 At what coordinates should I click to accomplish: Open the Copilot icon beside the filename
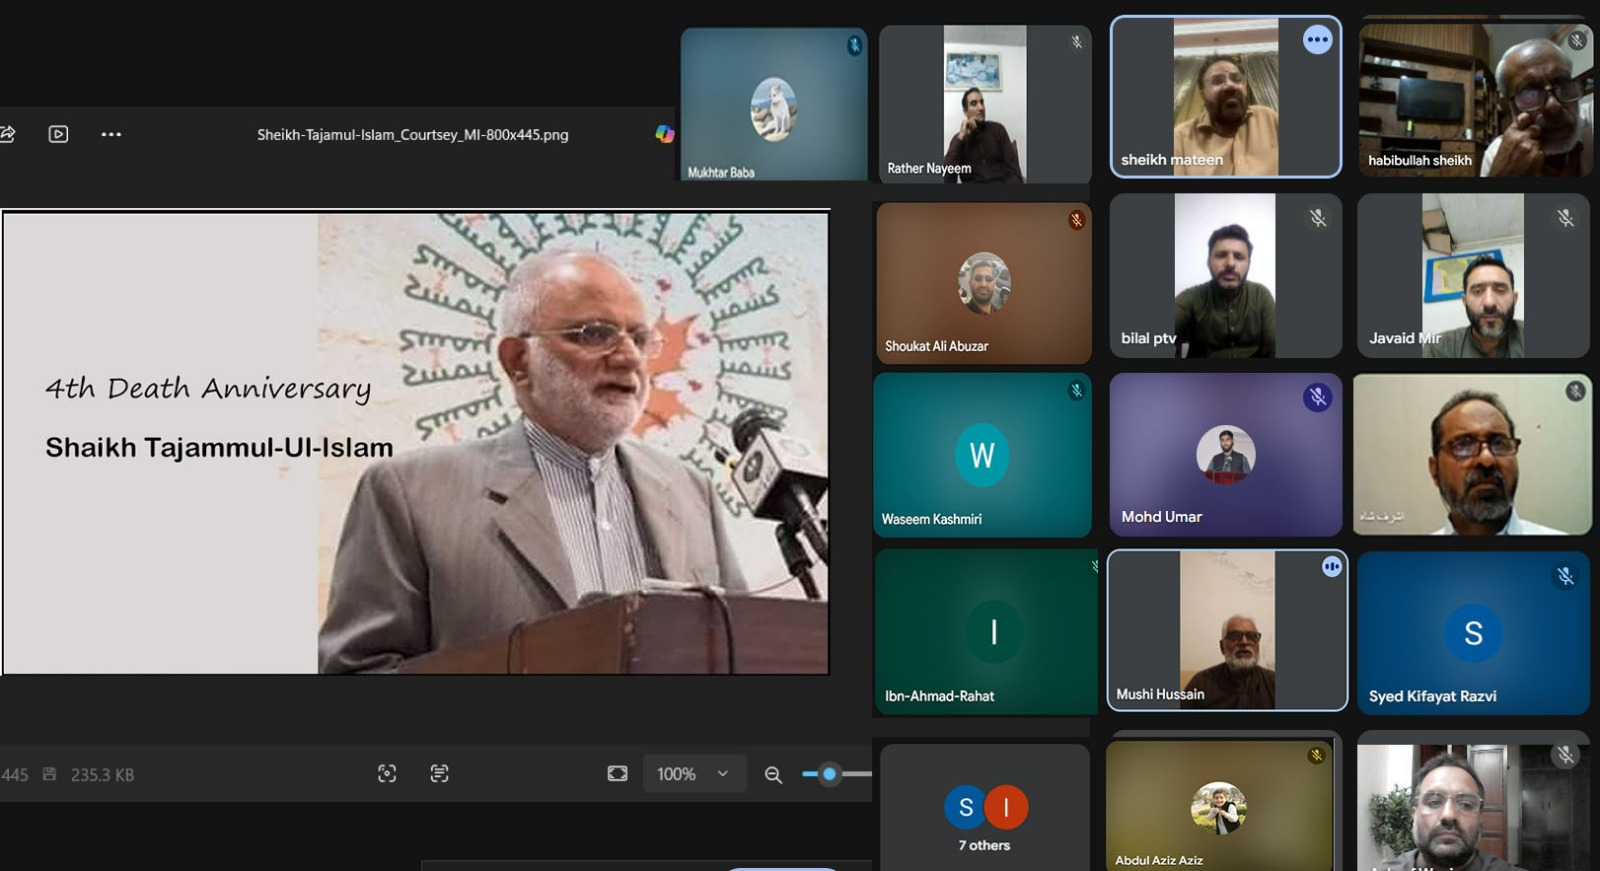coord(664,134)
